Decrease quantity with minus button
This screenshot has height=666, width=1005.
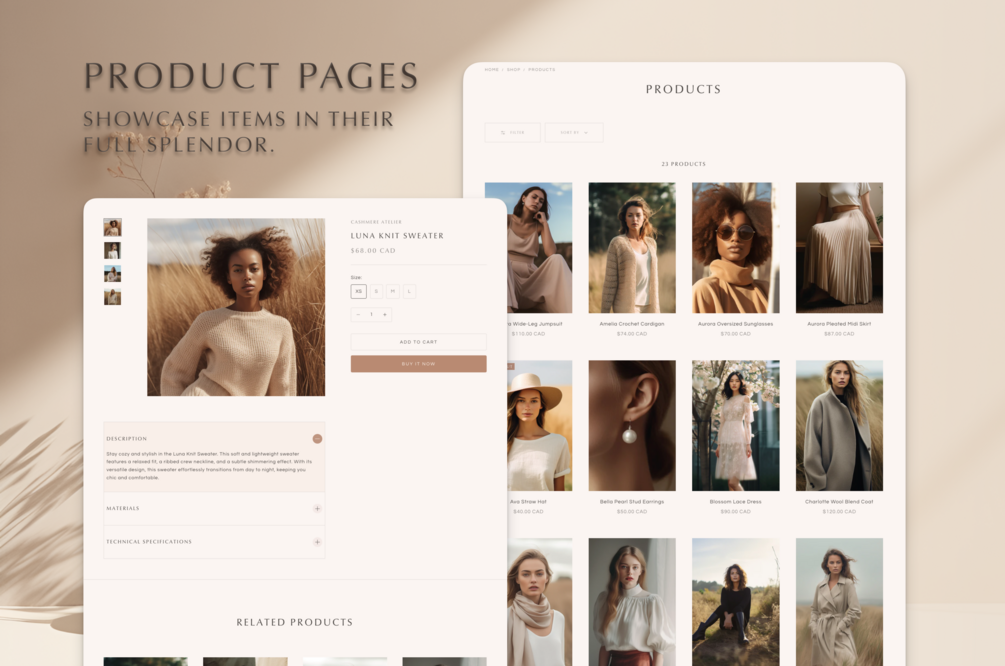coord(358,314)
